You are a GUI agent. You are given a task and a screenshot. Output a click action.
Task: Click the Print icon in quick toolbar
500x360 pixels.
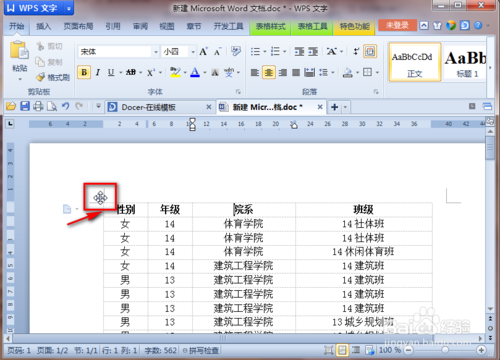(38, 106)
